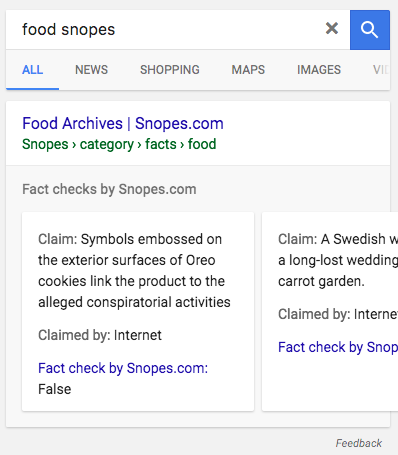Click the blue magnifier search button
Image resolution: width=398 pixels, height=455 pixels.
click(x=370, y=30)
